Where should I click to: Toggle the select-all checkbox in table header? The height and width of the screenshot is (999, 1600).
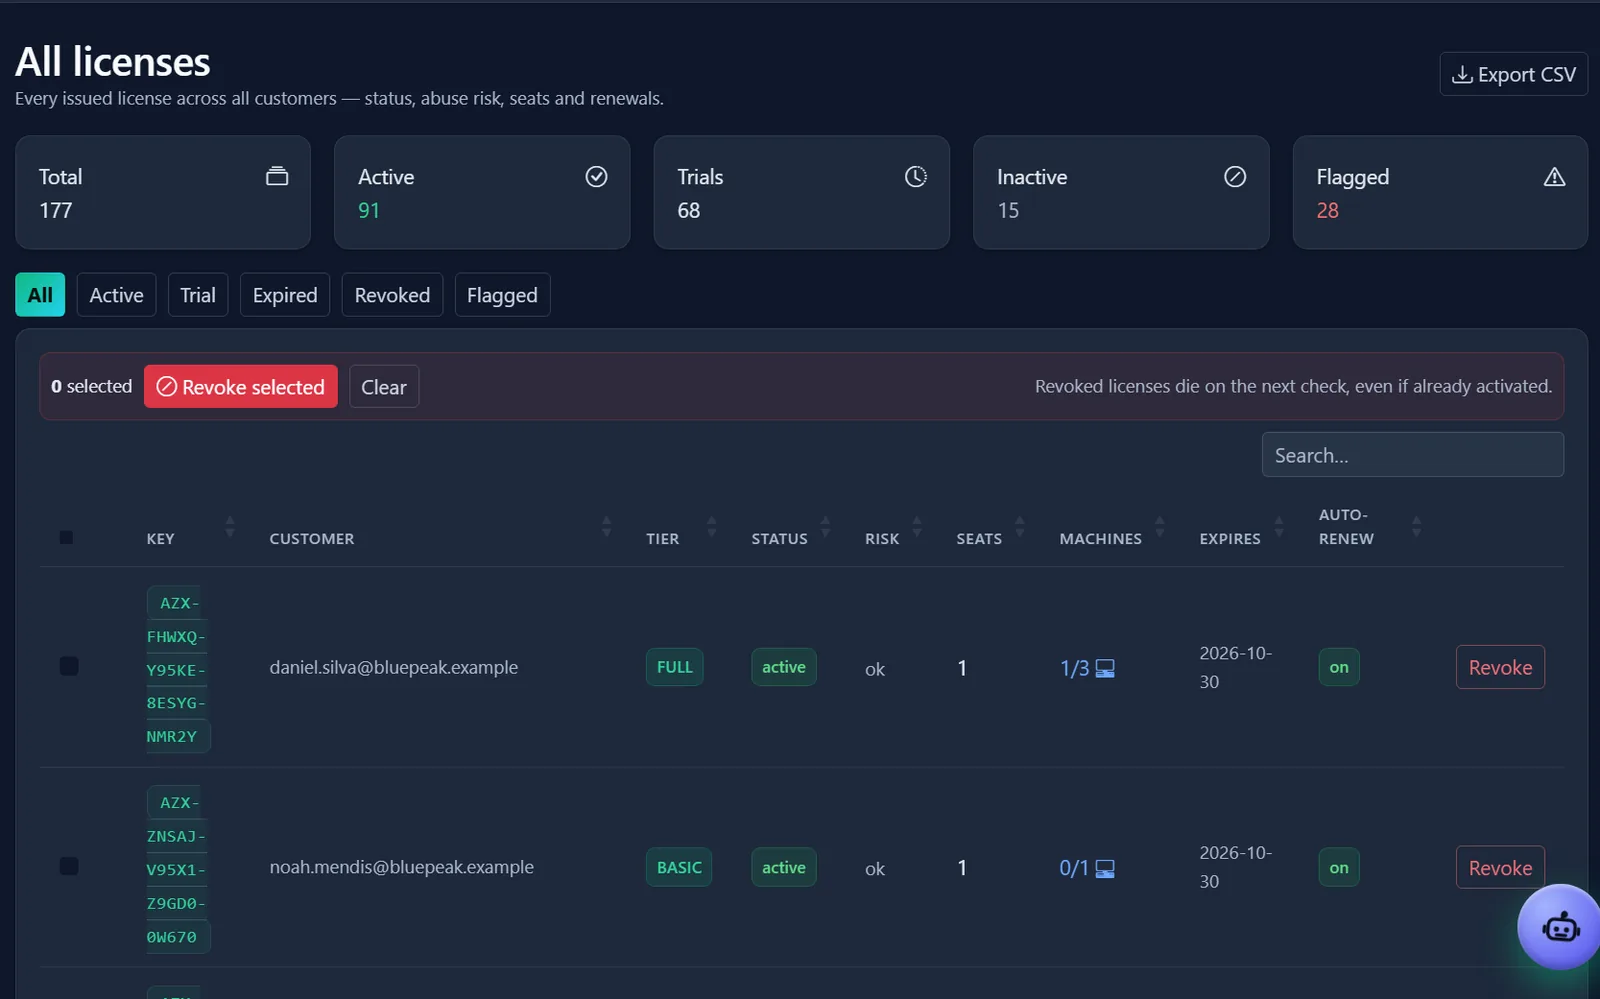pyautogui.click(x=66, y=538)
